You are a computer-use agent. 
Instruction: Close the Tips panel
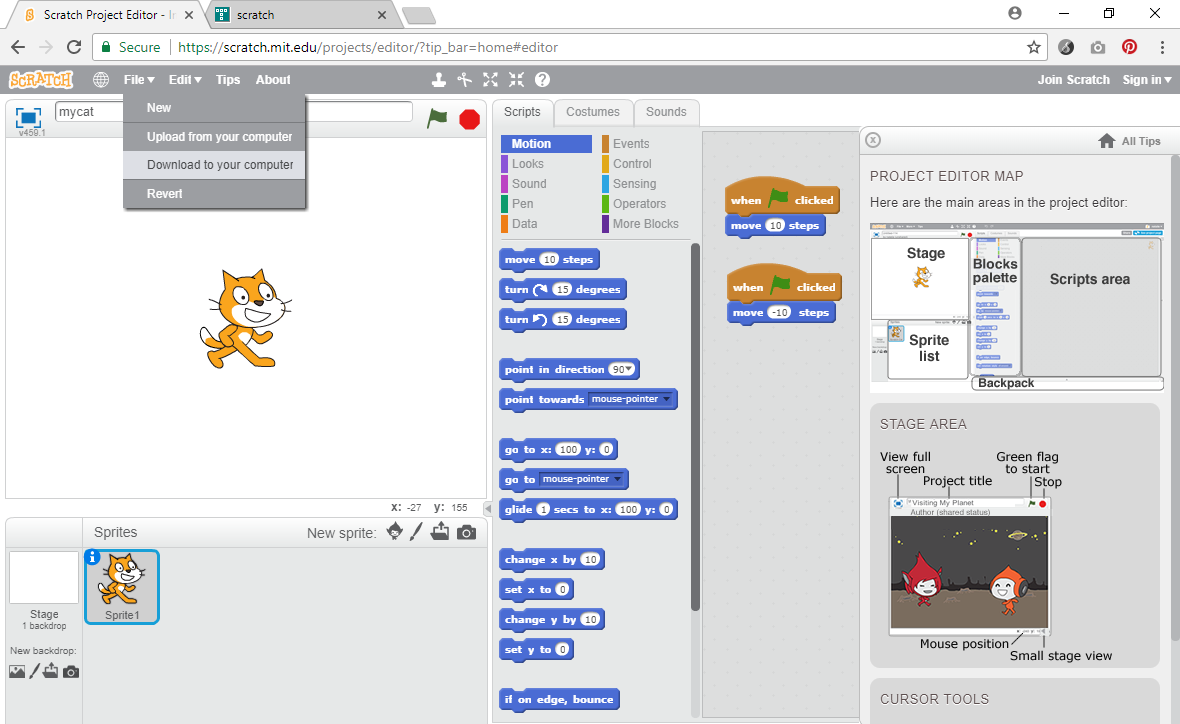pyautogui.click(x=873, y=140)
